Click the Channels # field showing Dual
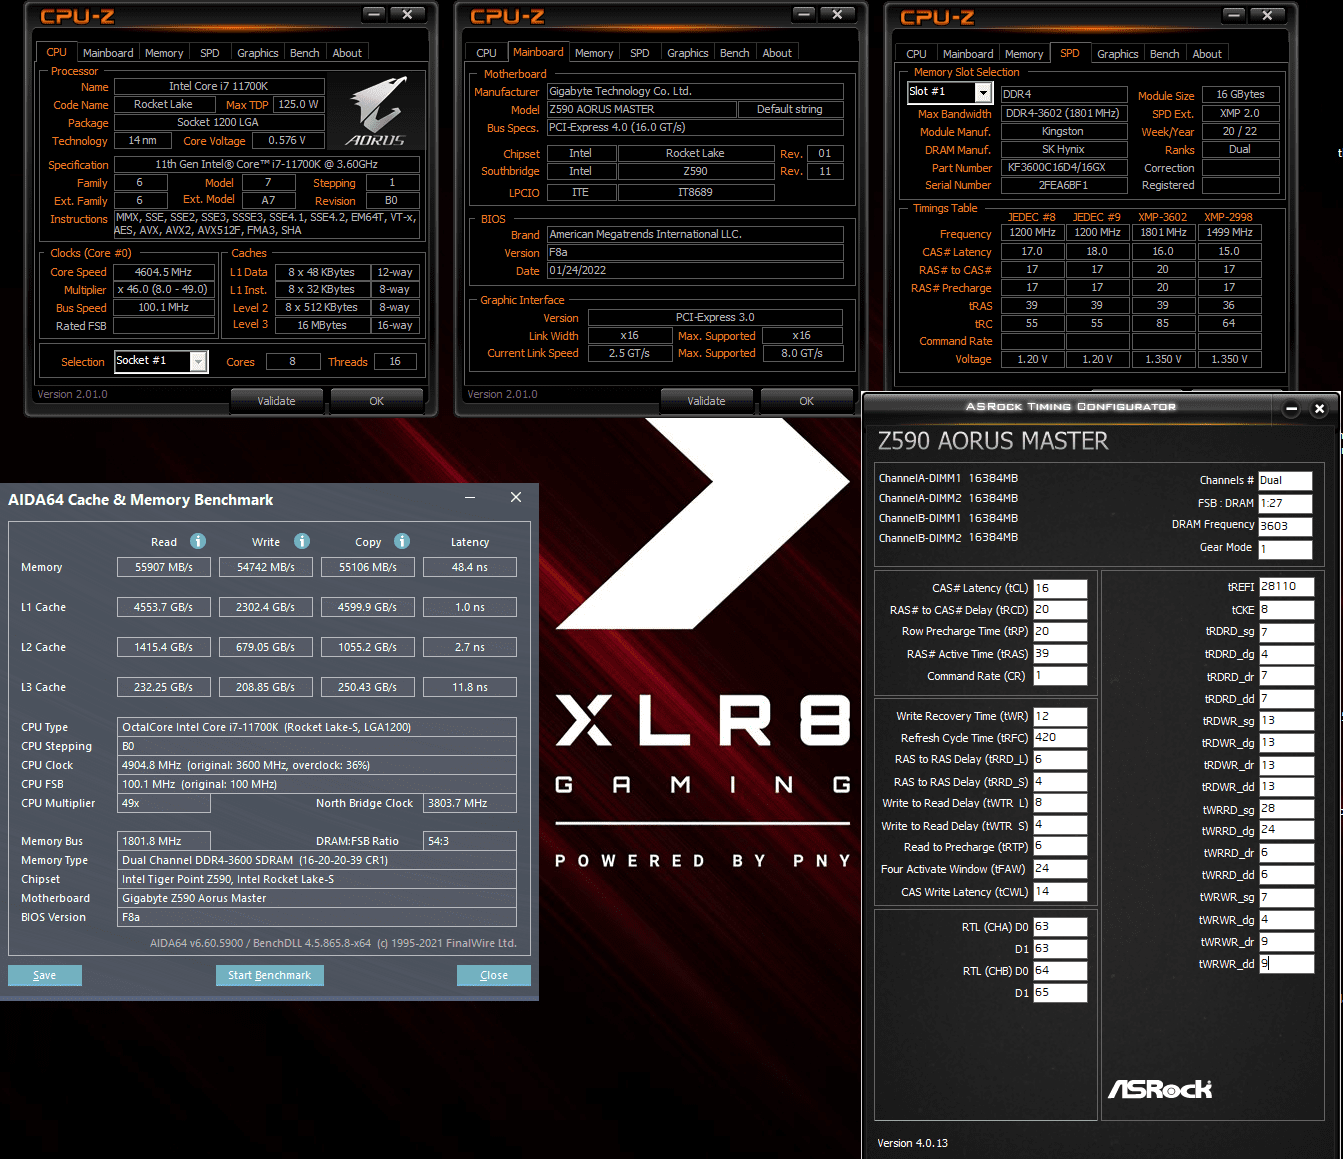Viewport: 1343px width, 1159px height. 1285,480
